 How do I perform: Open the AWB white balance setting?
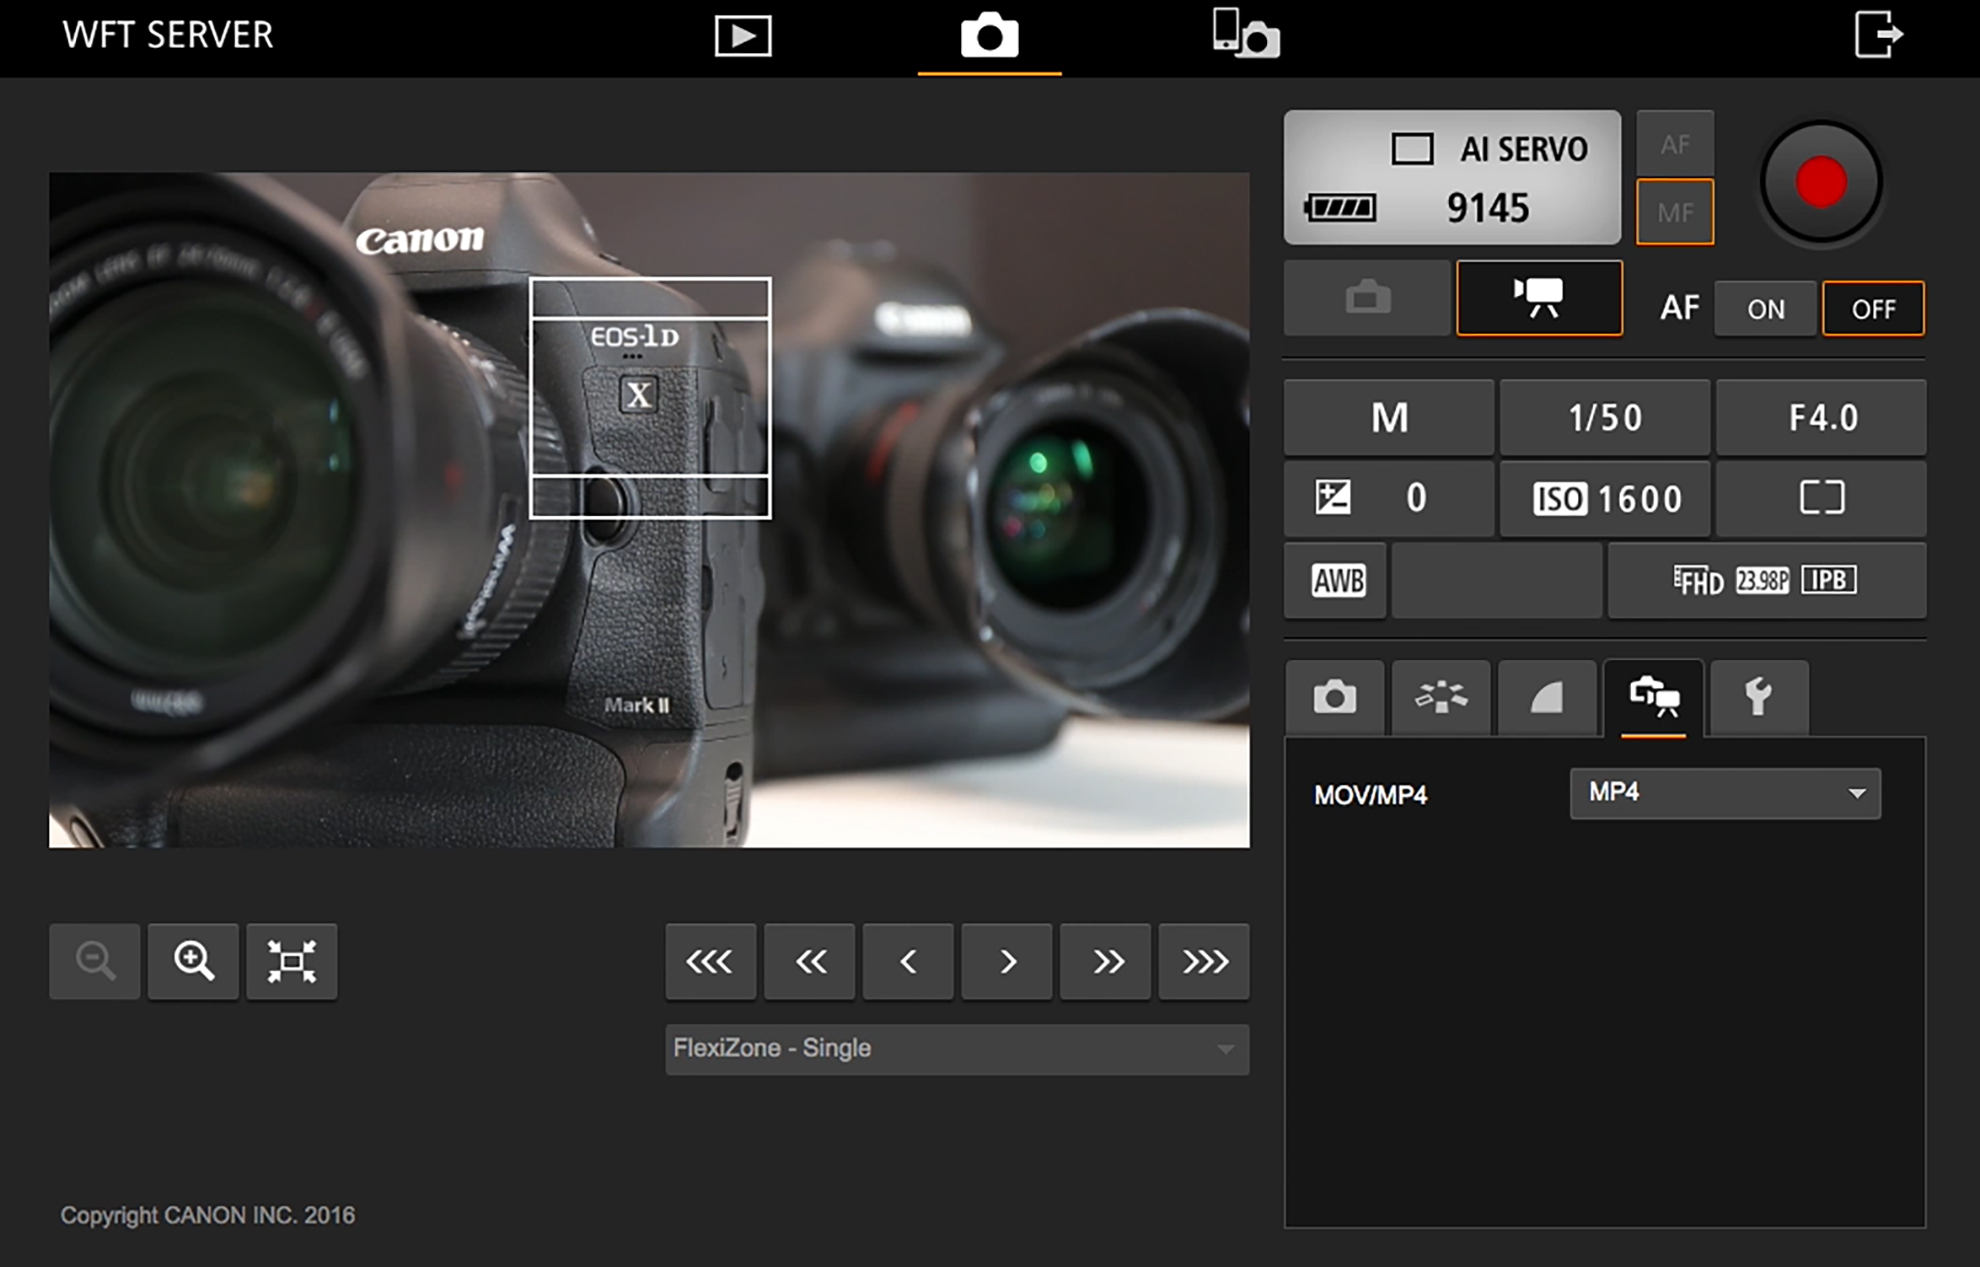[1337, 580]
